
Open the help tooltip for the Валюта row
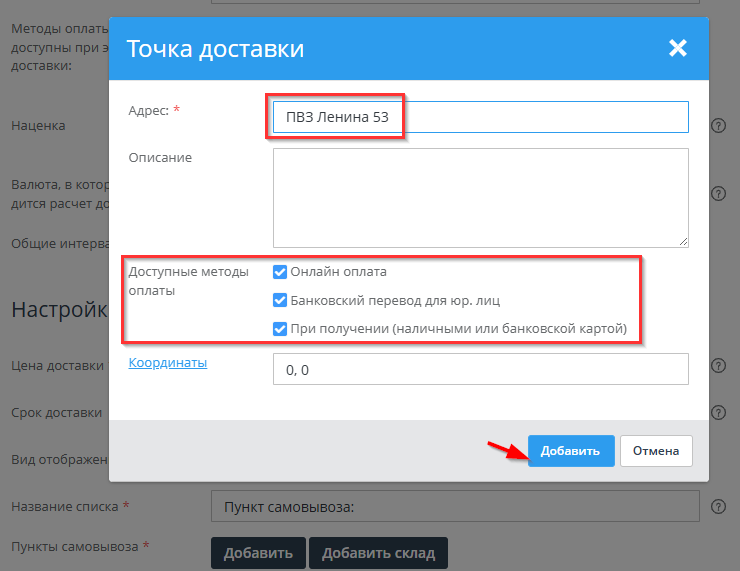(717, 193)
